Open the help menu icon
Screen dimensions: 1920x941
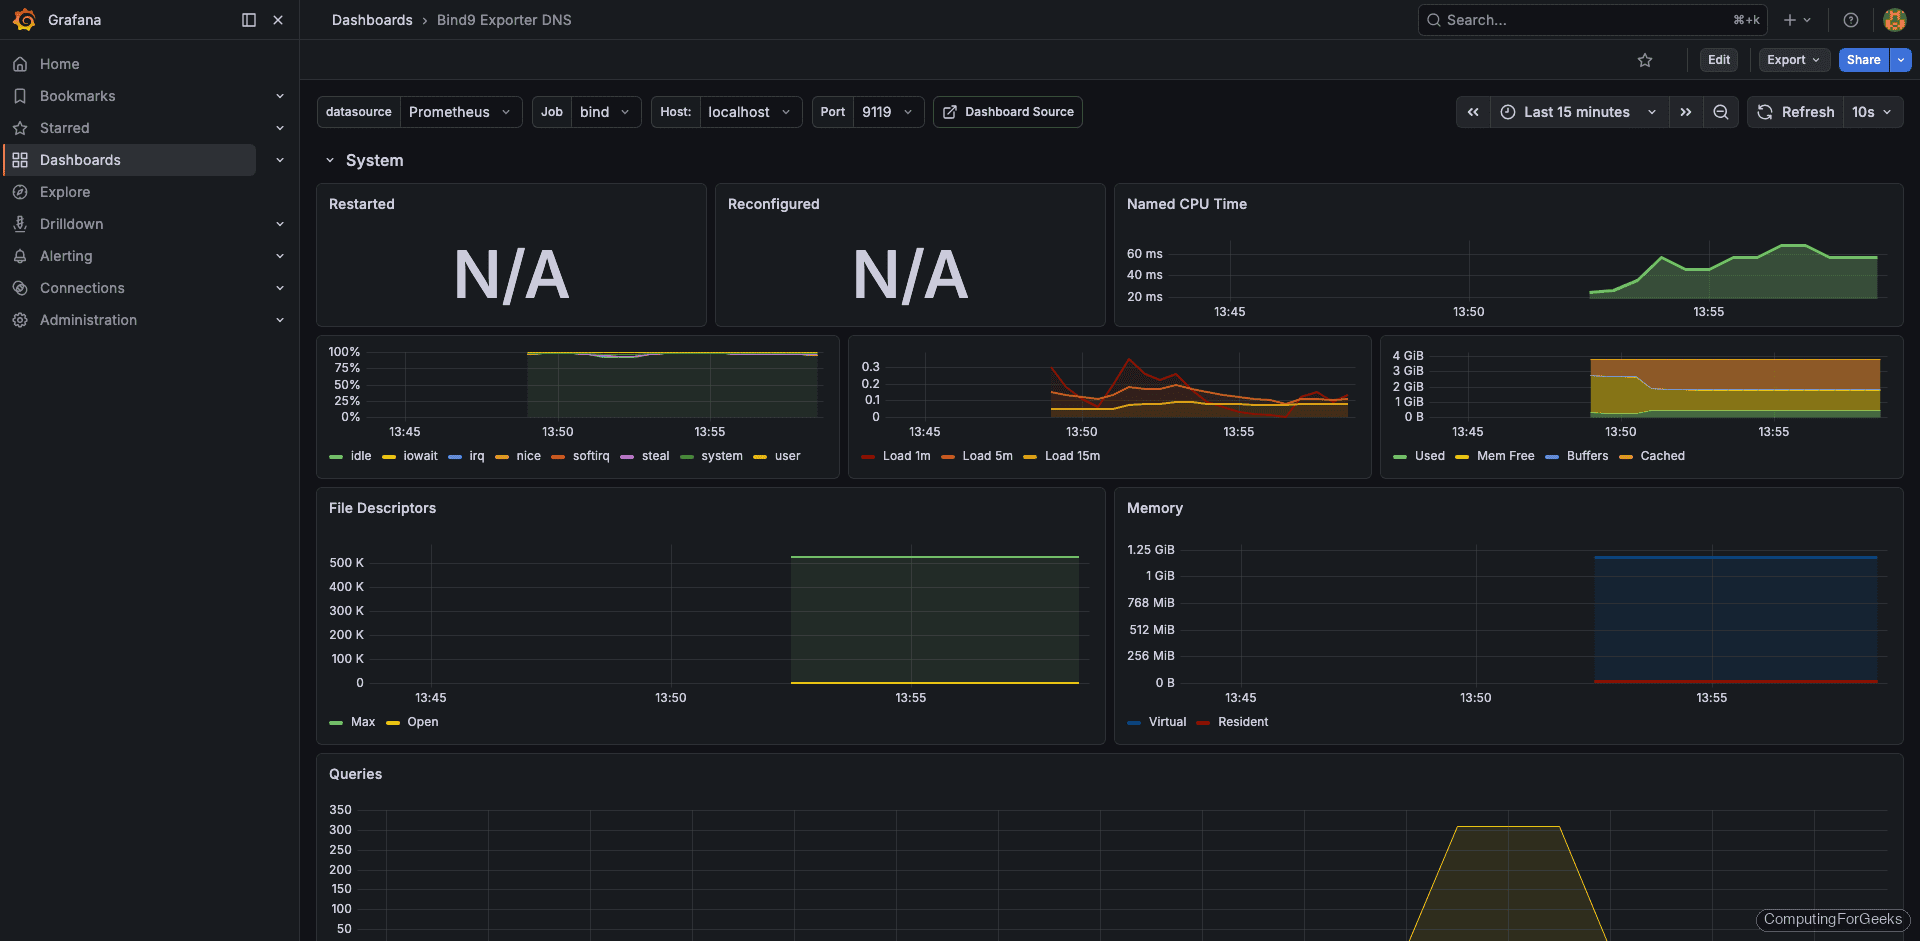pos(1850,20)
